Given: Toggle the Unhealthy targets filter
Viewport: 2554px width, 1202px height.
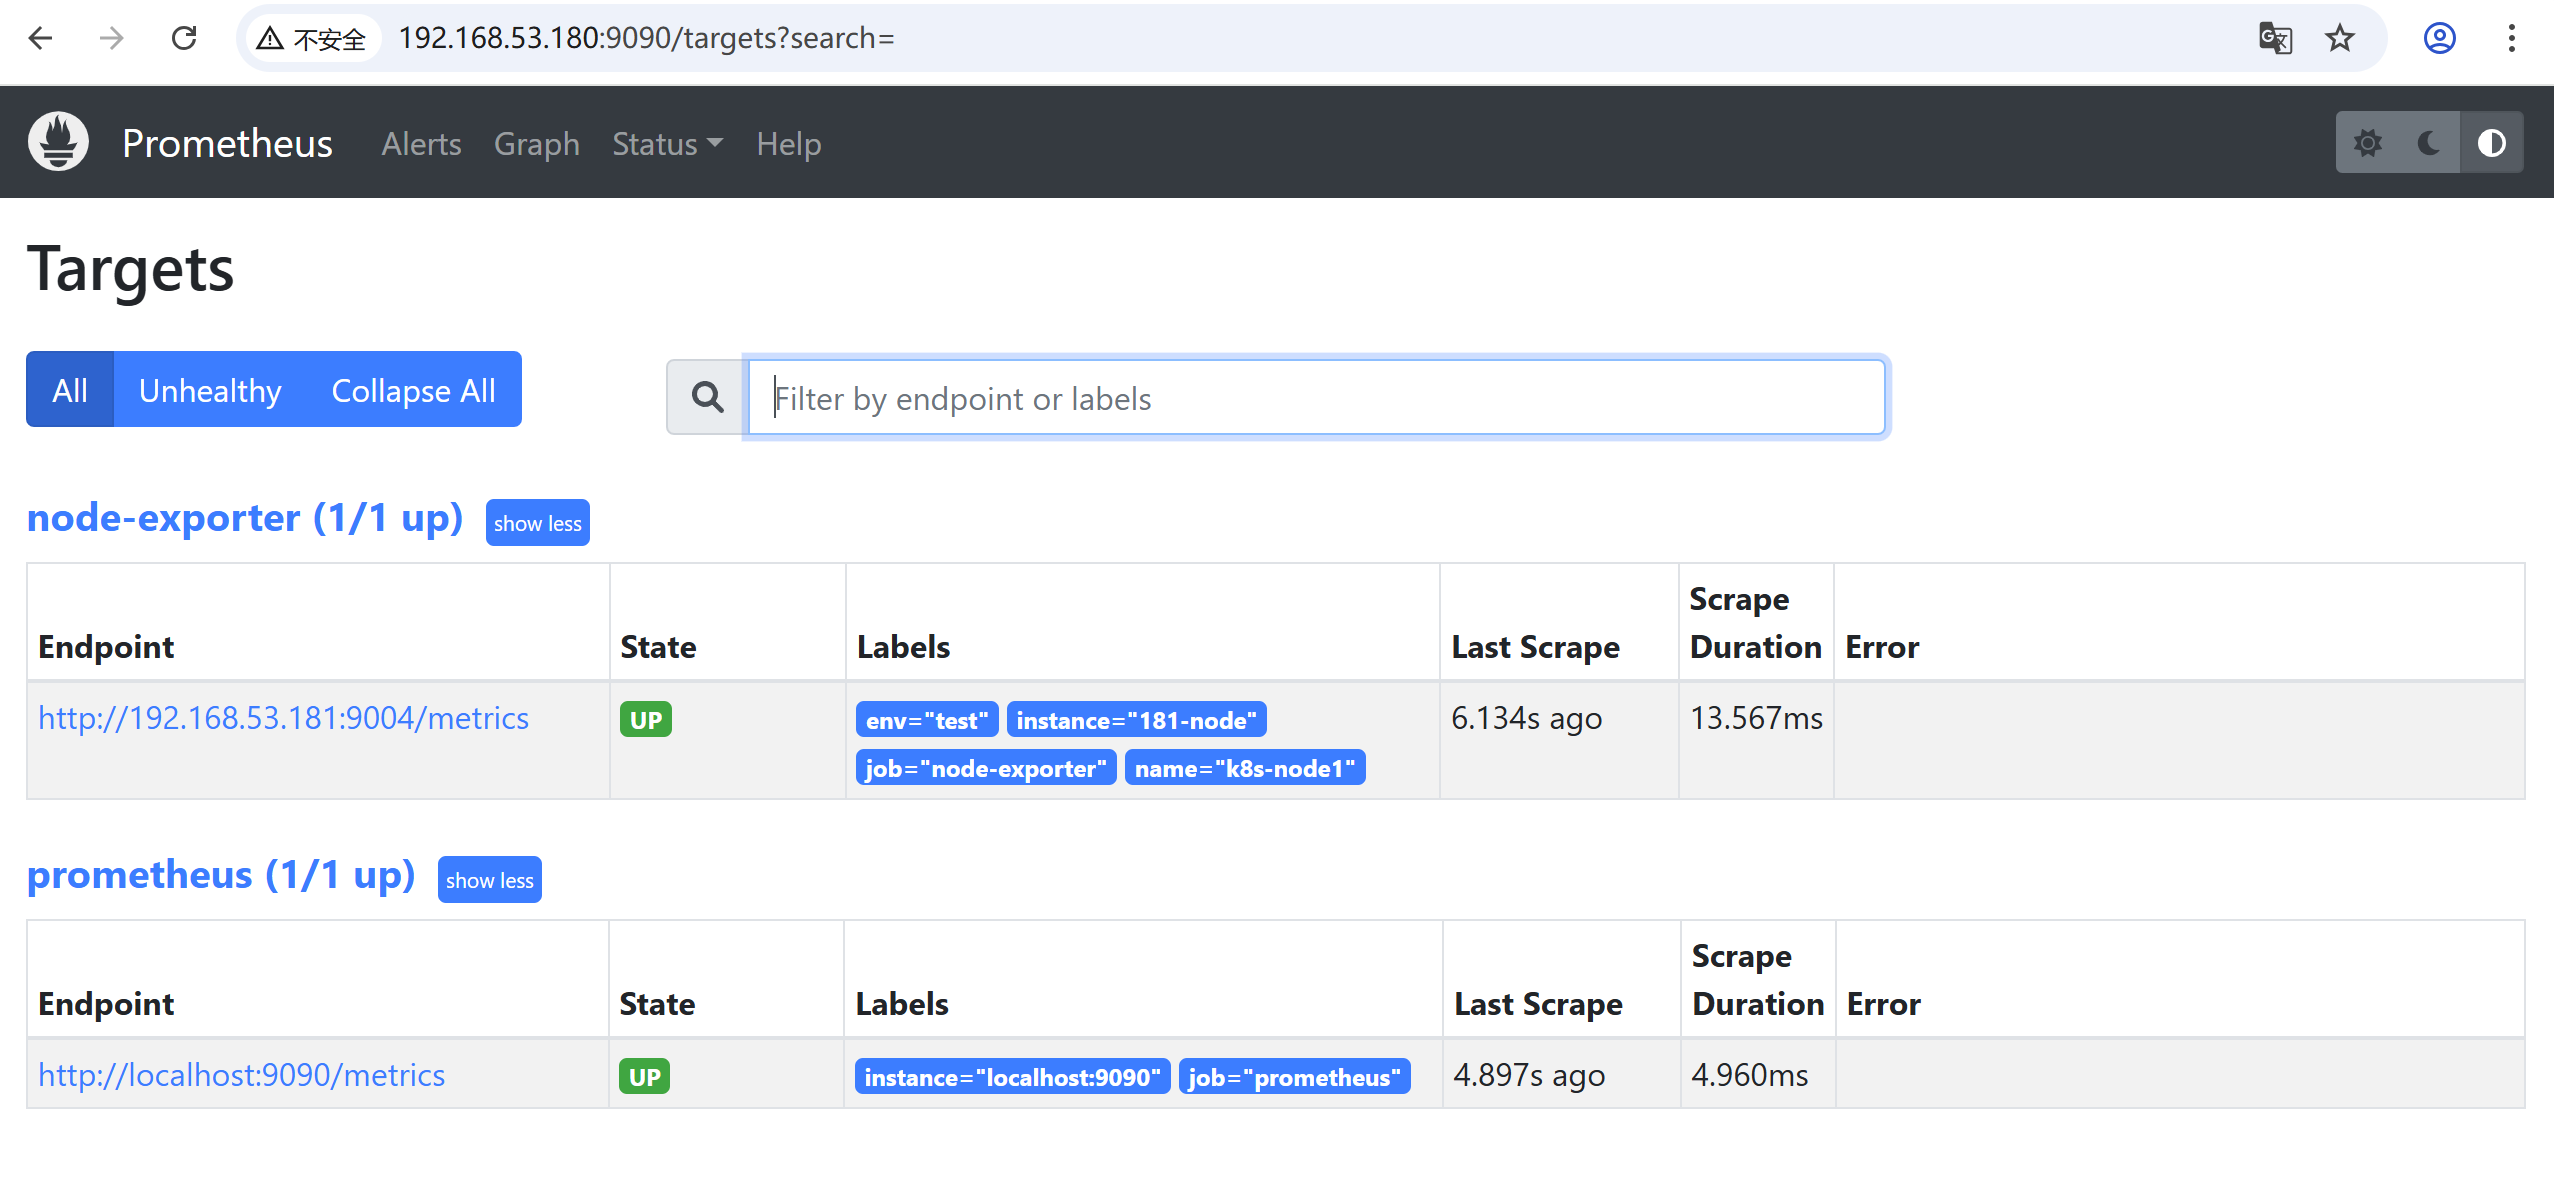Looking at the screenshot, I should [x=210, y=390].
